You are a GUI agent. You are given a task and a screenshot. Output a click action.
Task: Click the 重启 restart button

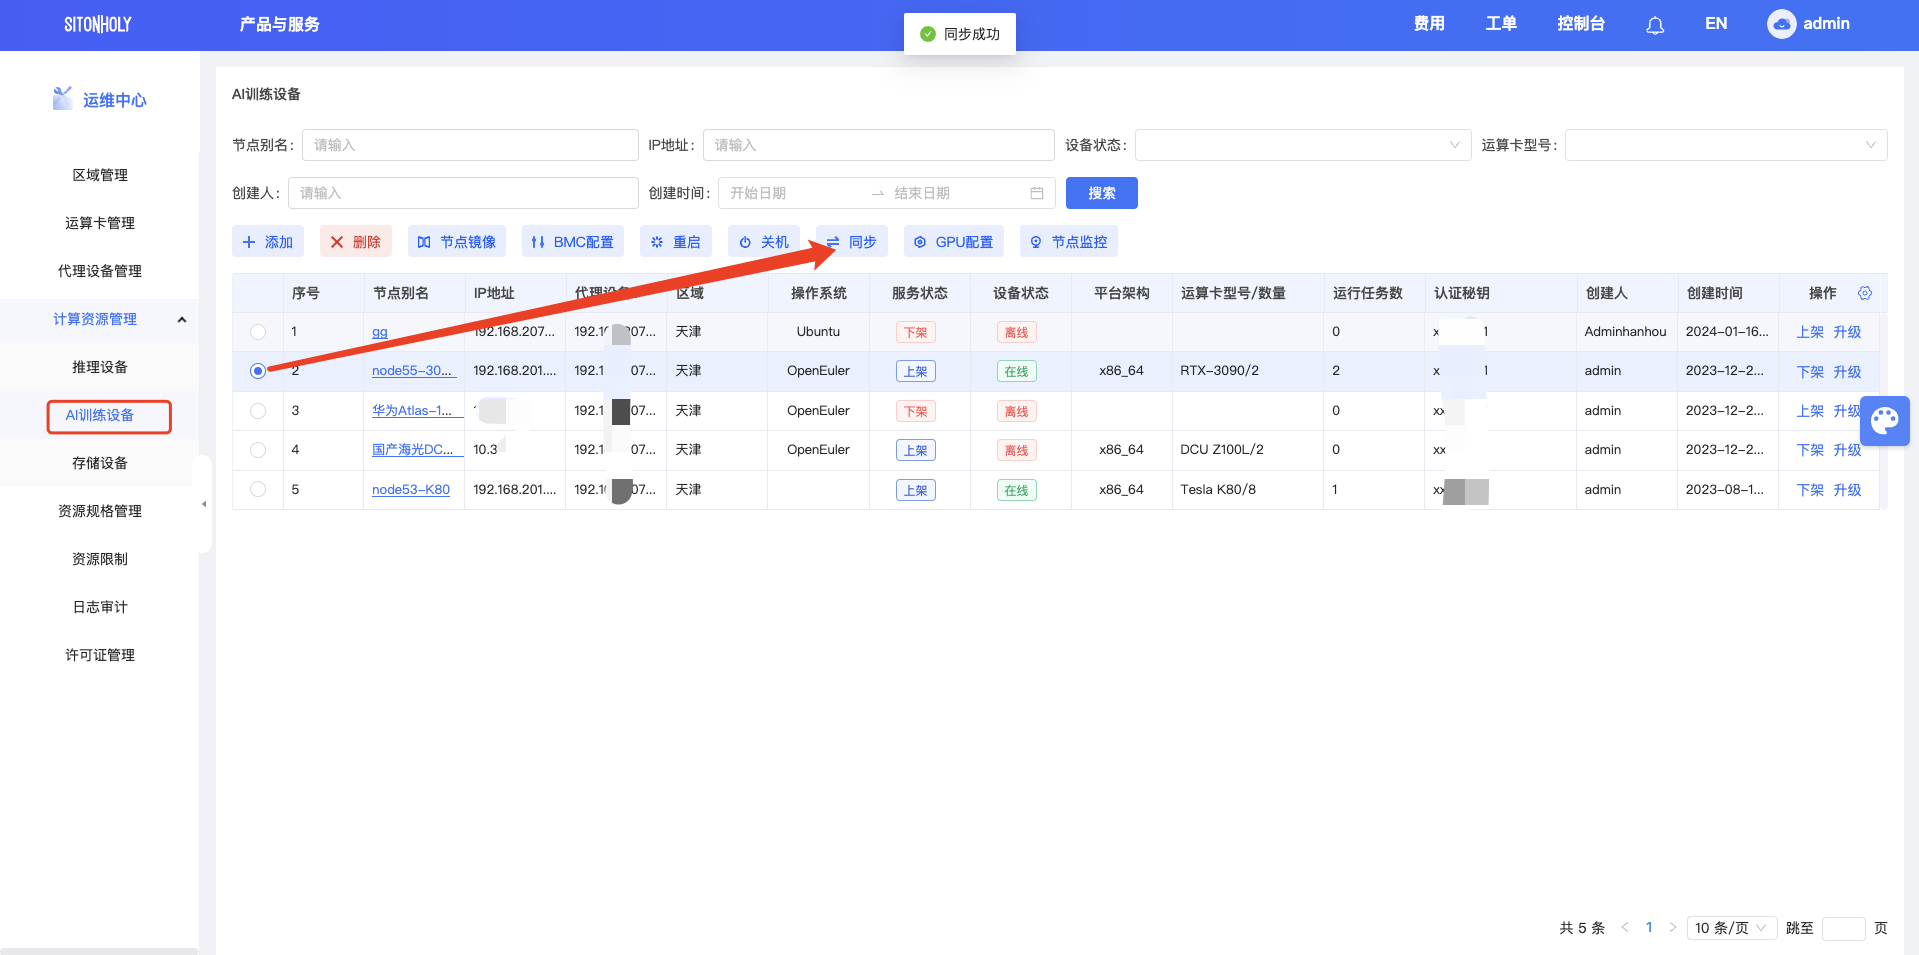(x=676, y=242)
